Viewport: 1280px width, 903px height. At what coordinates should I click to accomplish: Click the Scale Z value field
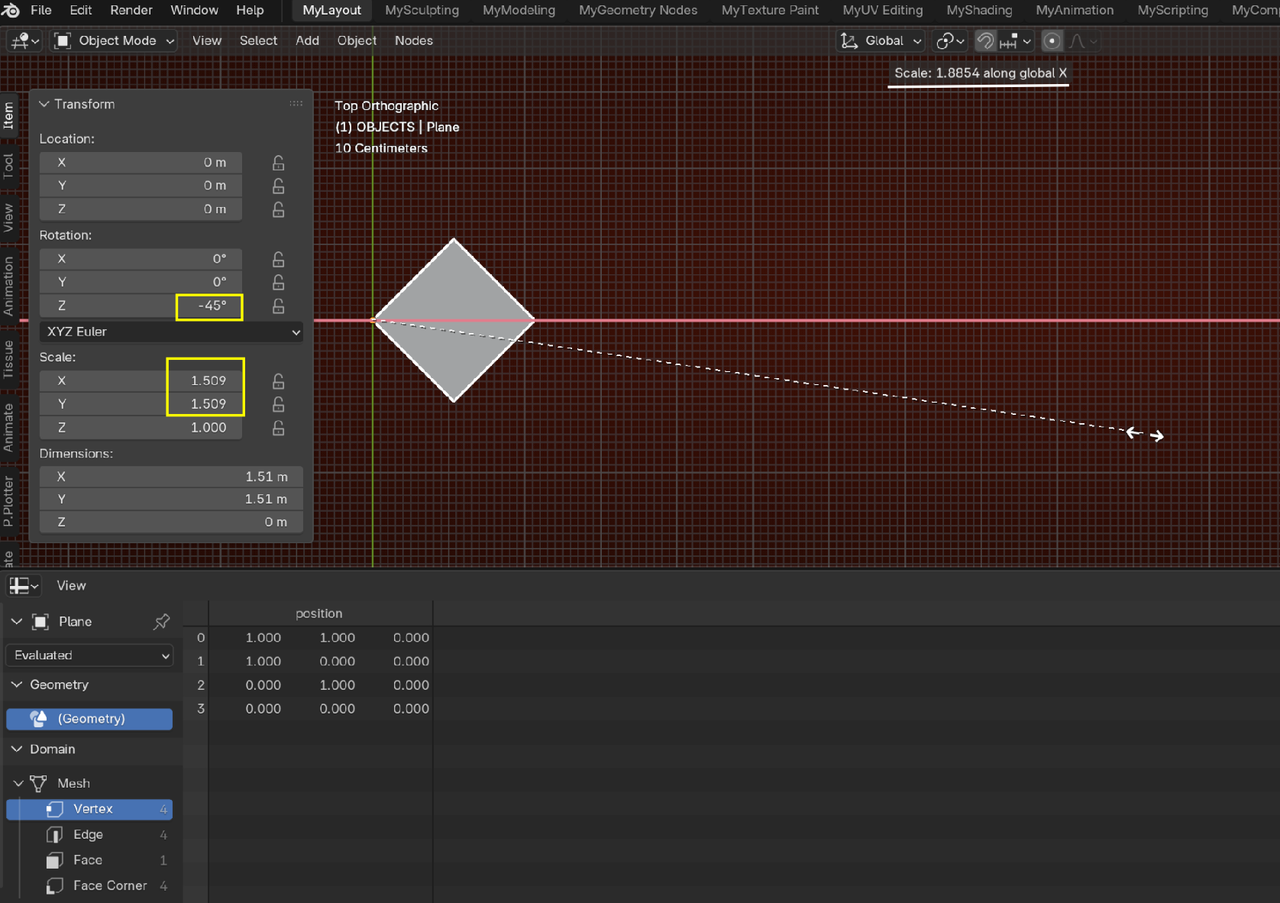141,428
